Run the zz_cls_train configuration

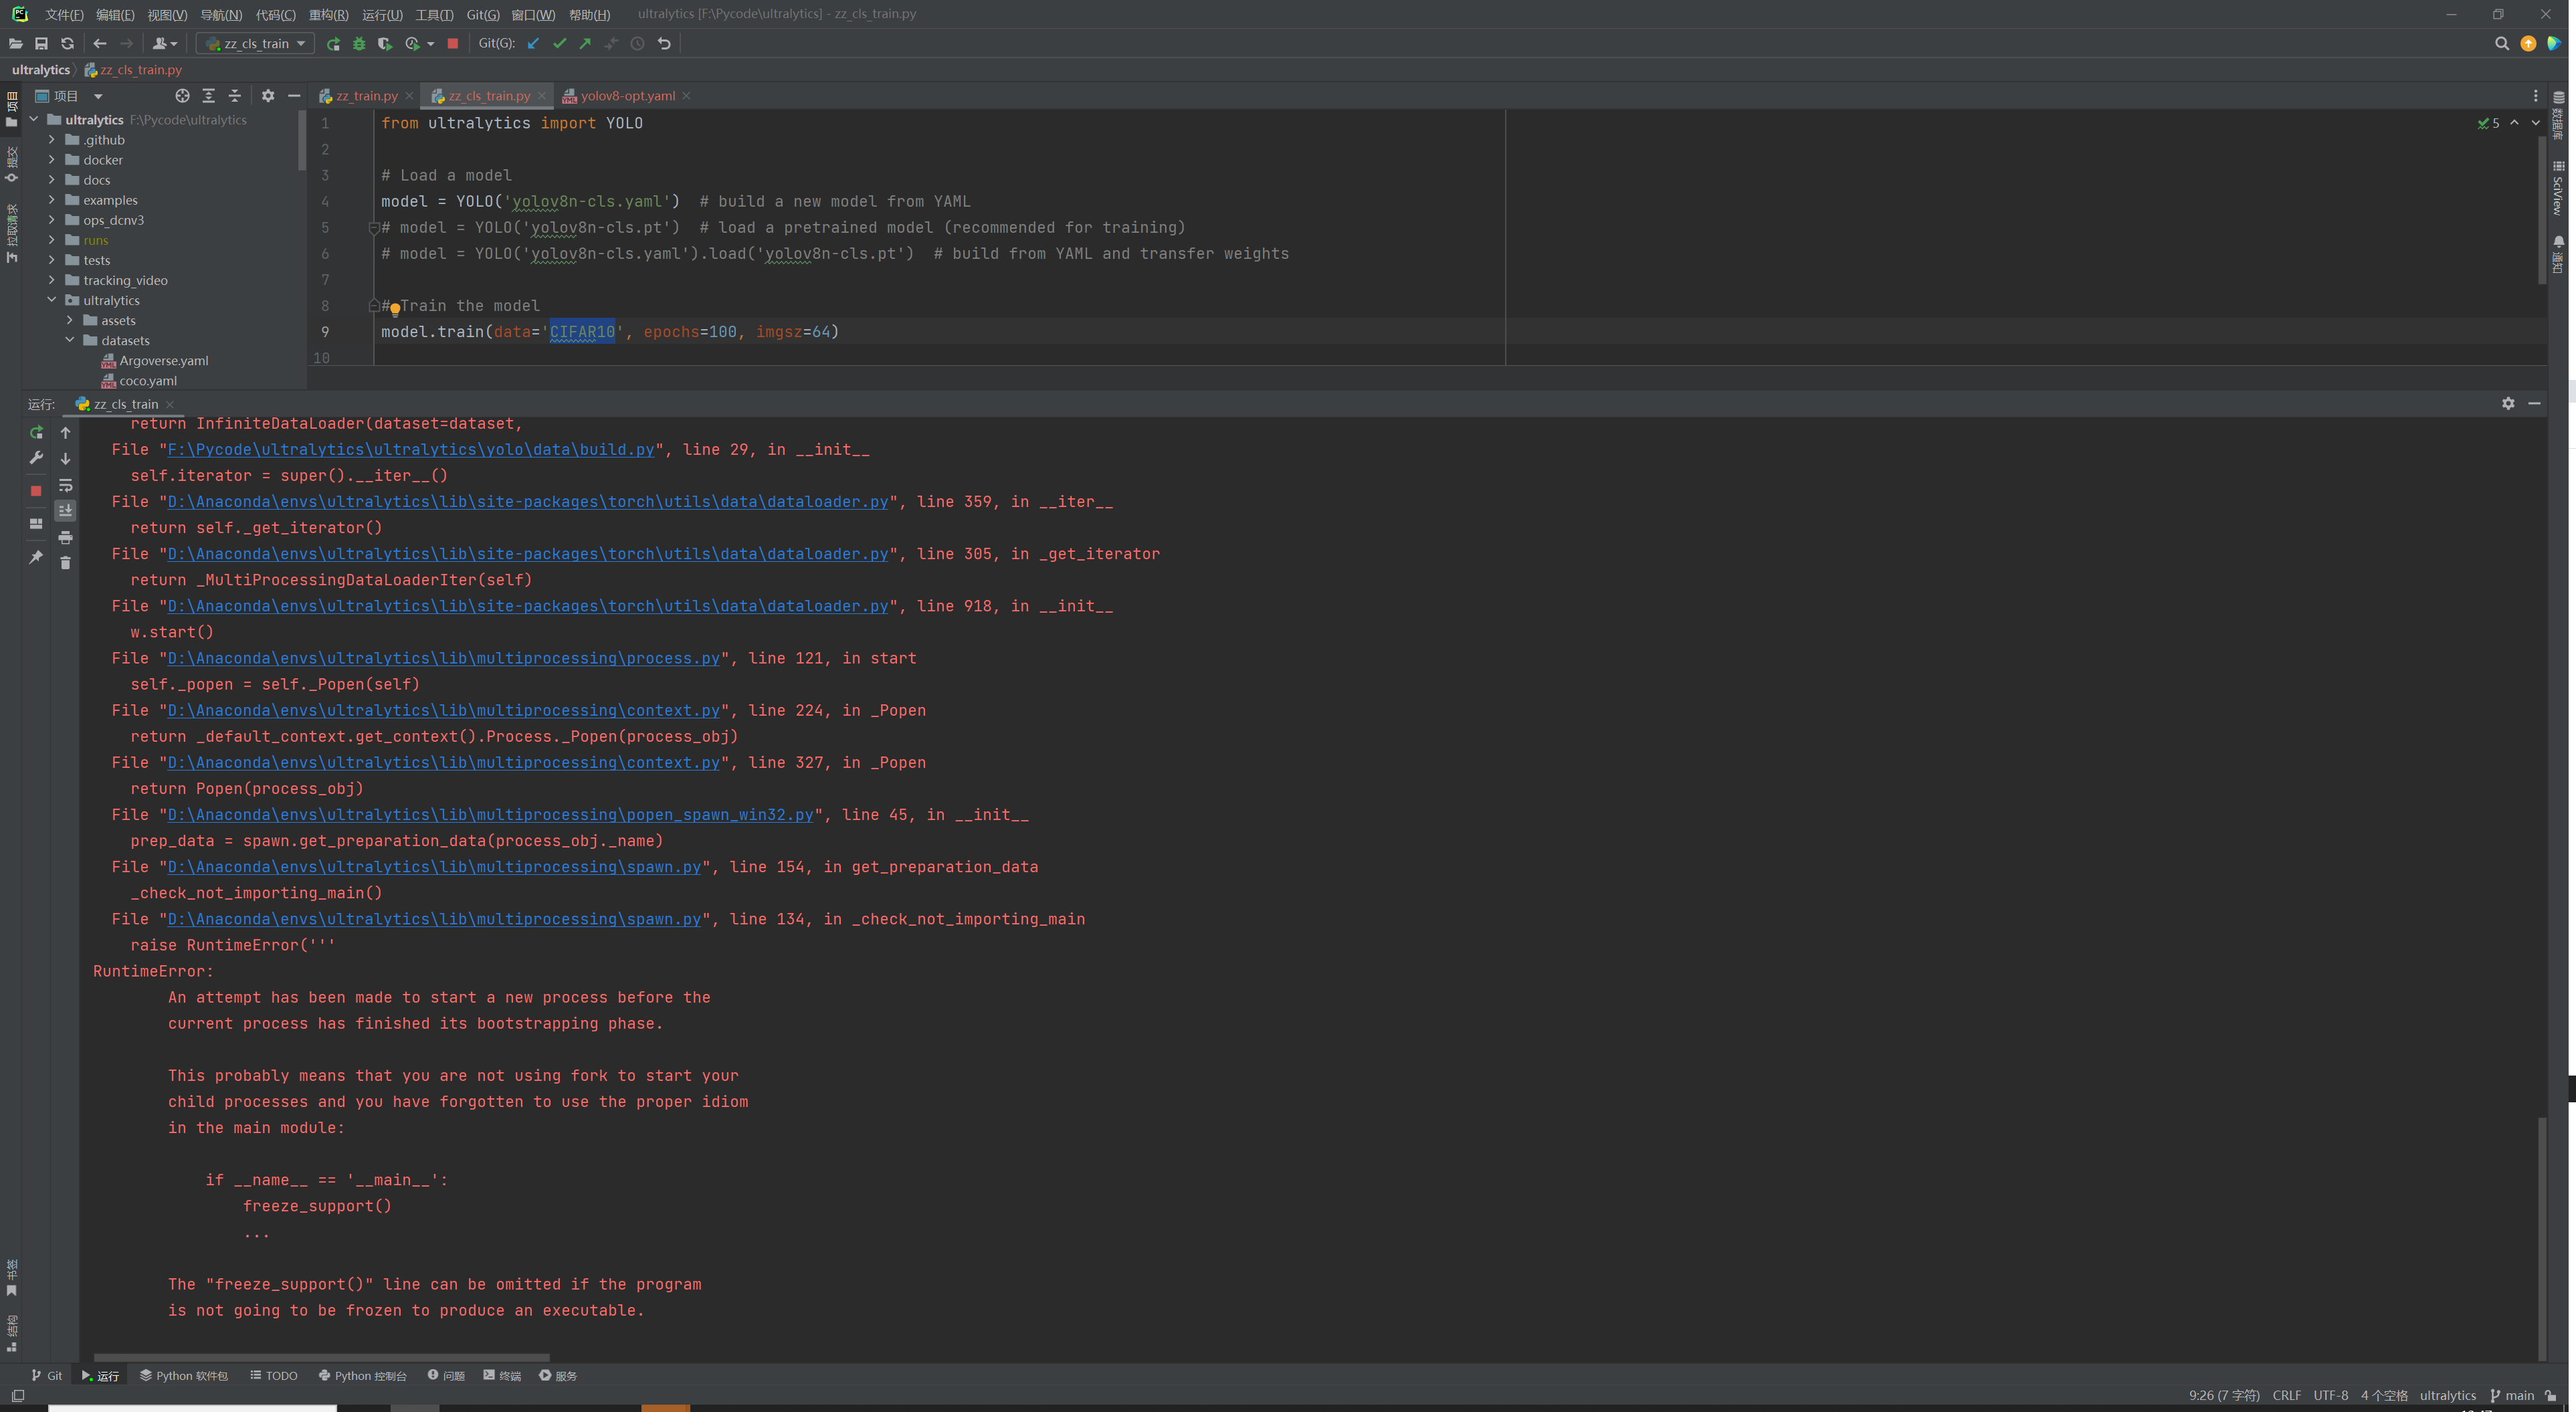333,43
